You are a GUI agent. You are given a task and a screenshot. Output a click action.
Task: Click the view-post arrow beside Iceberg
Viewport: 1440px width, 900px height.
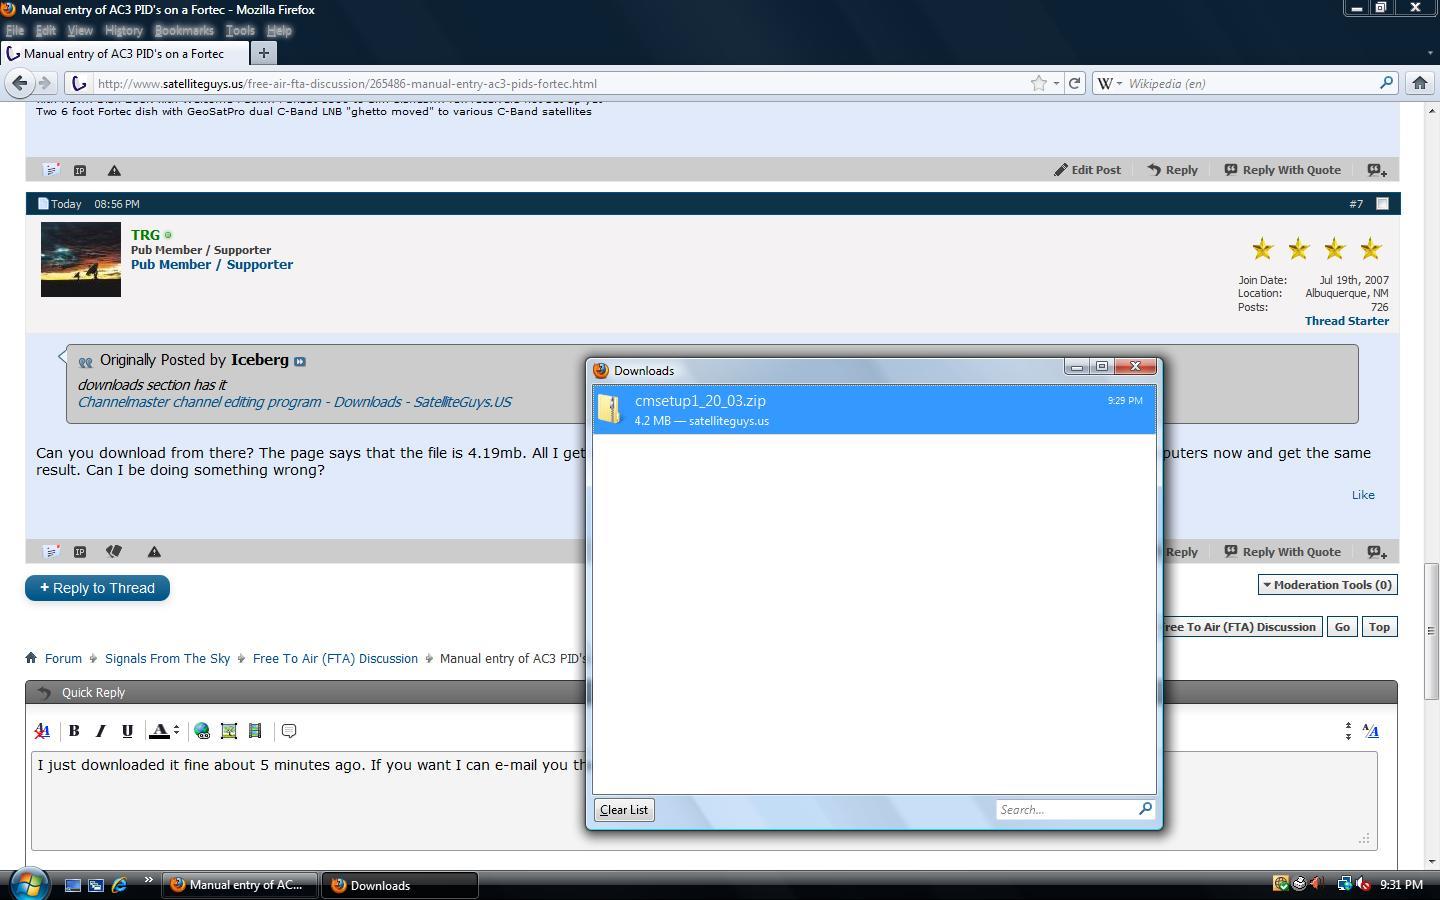299,361
